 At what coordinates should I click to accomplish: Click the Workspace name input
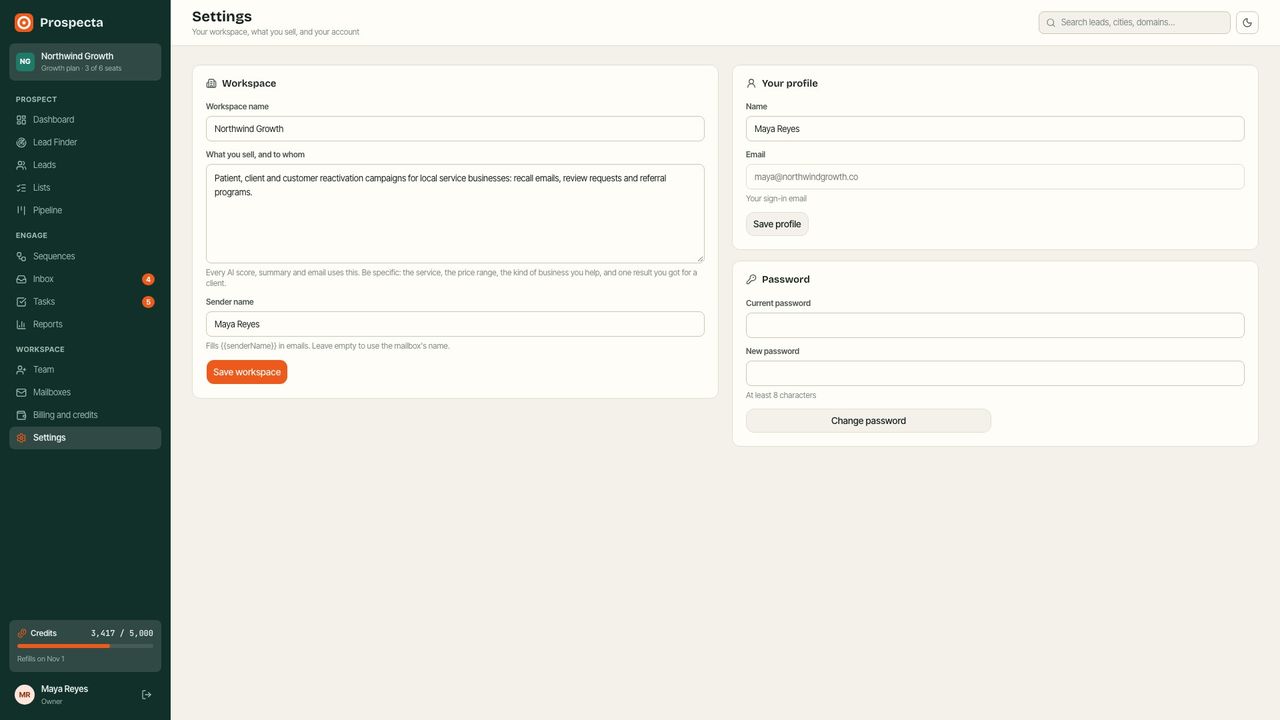tap(455, 129)
